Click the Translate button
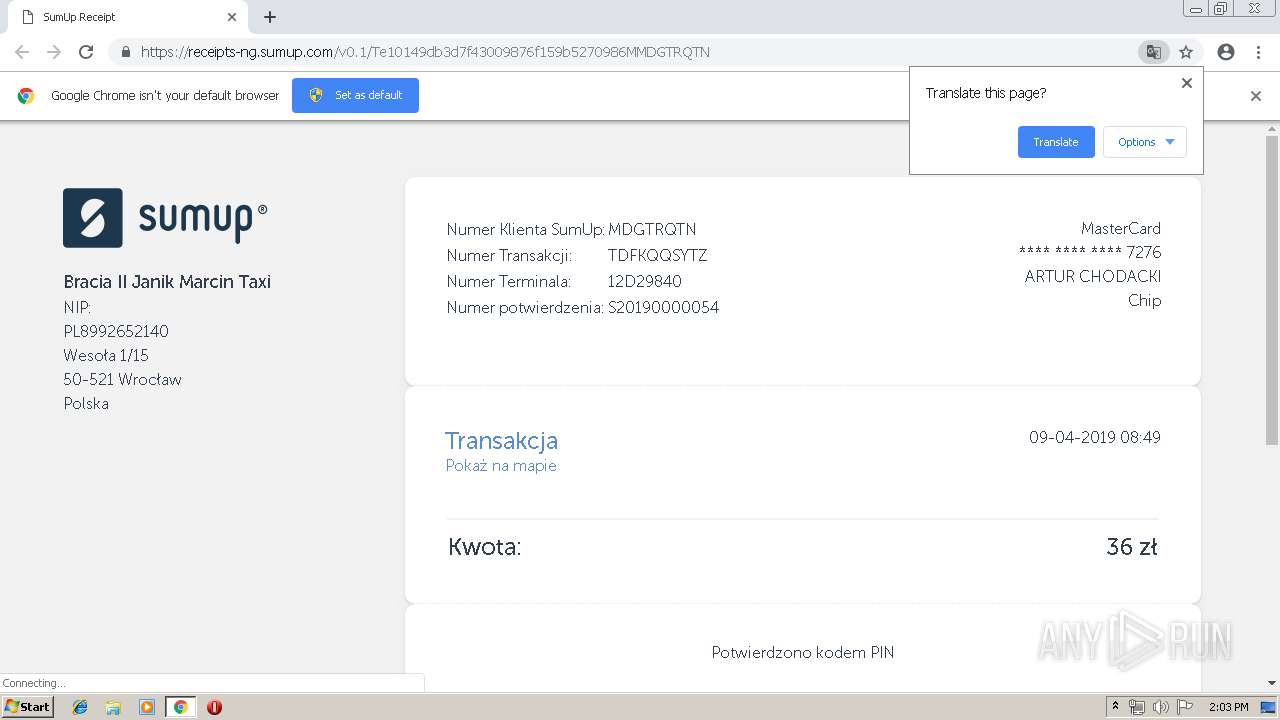 coord(1056,142)
